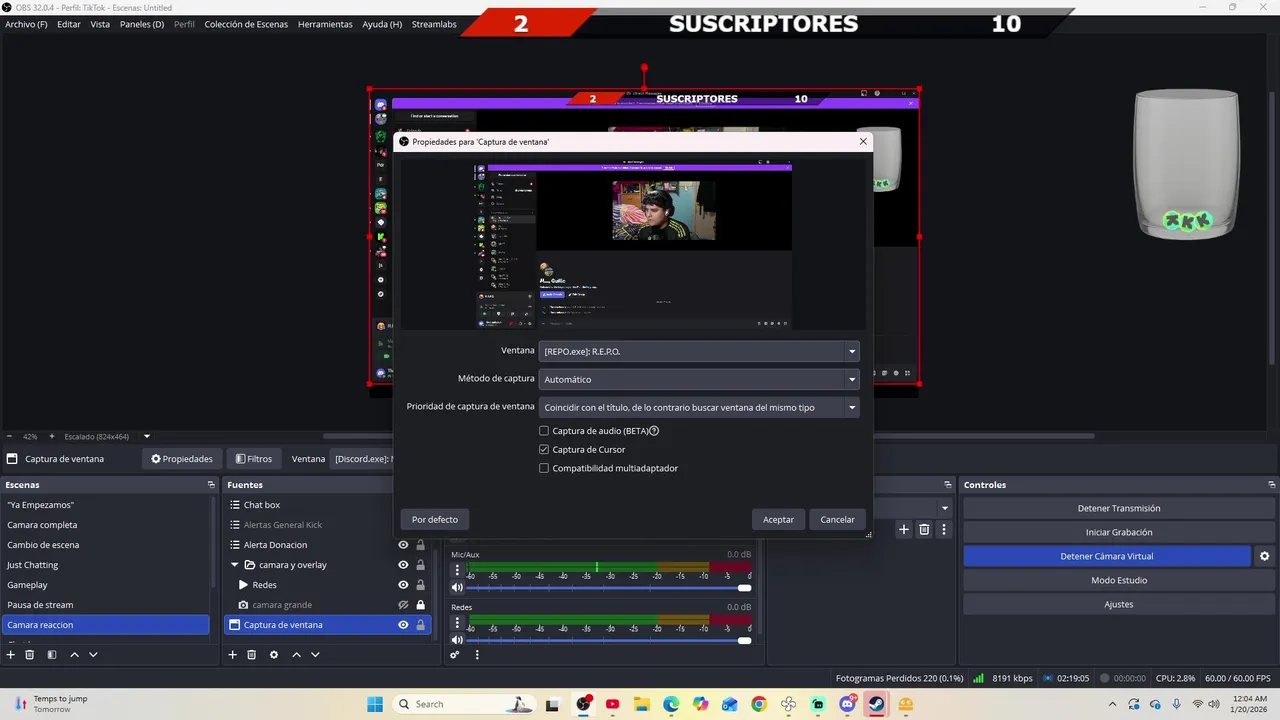
Task: Open Paneles menu
Action: pyautogui.click(x=142, y=24)
